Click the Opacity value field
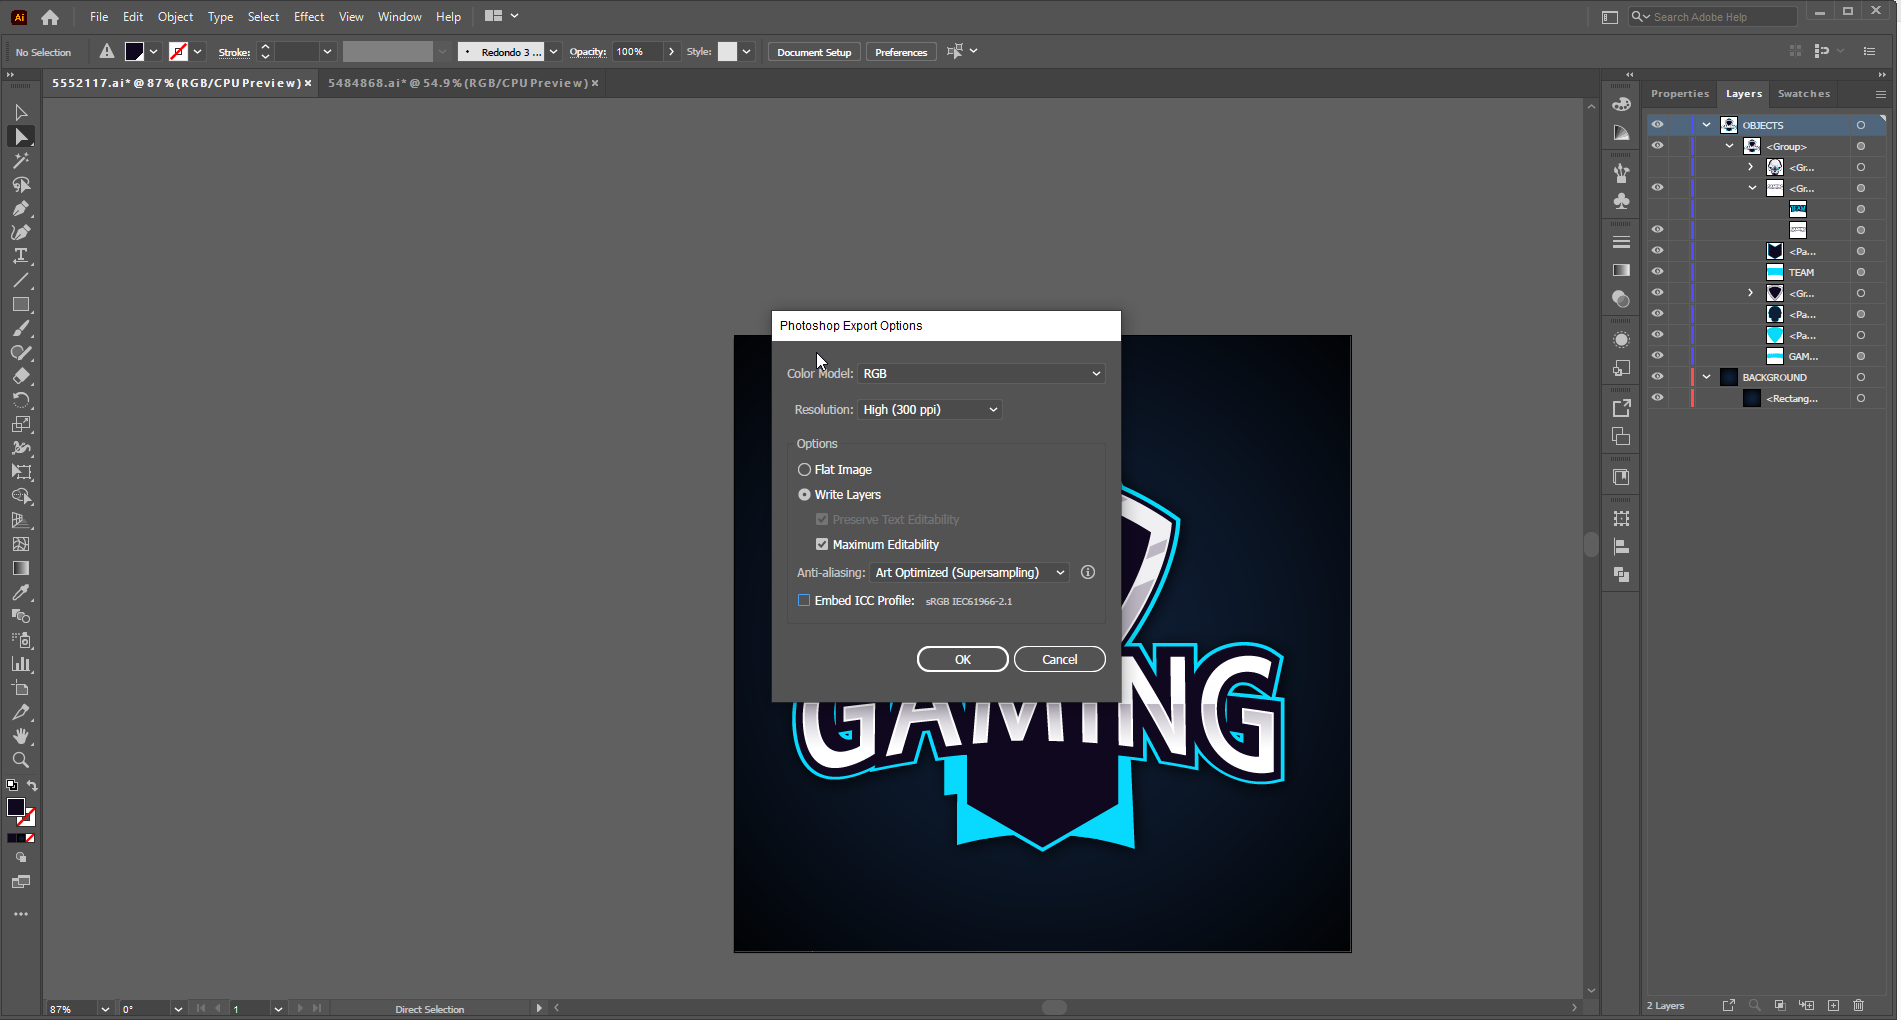Viewport: 1901px width, 1020px height. 638,52
